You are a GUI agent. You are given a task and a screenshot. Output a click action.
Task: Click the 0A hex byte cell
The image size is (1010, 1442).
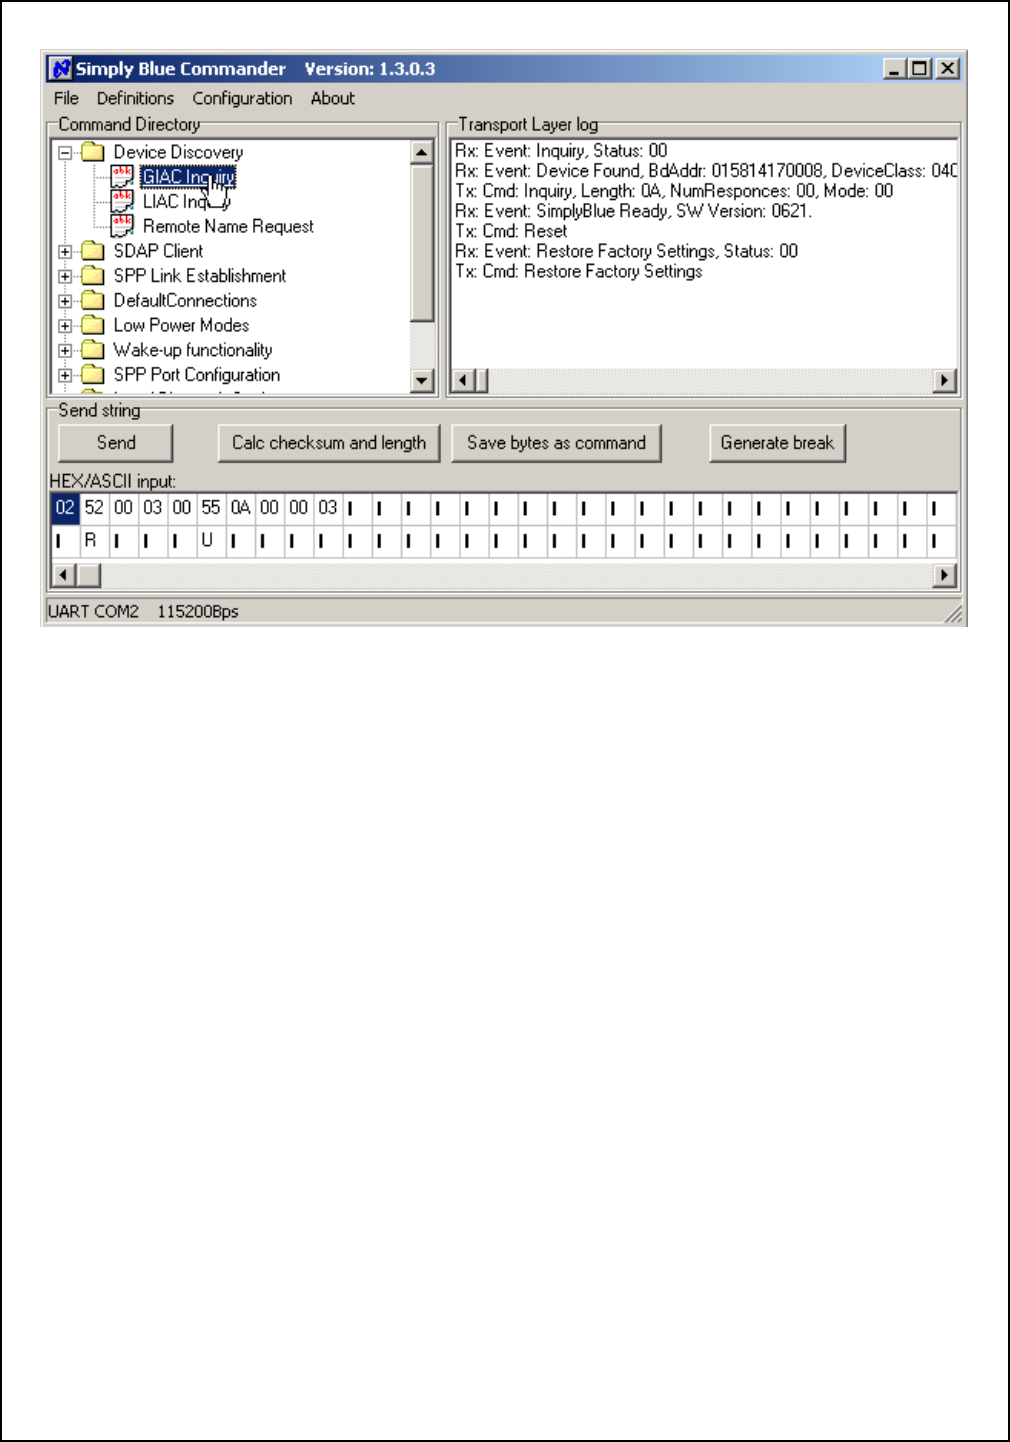[240, 508]
